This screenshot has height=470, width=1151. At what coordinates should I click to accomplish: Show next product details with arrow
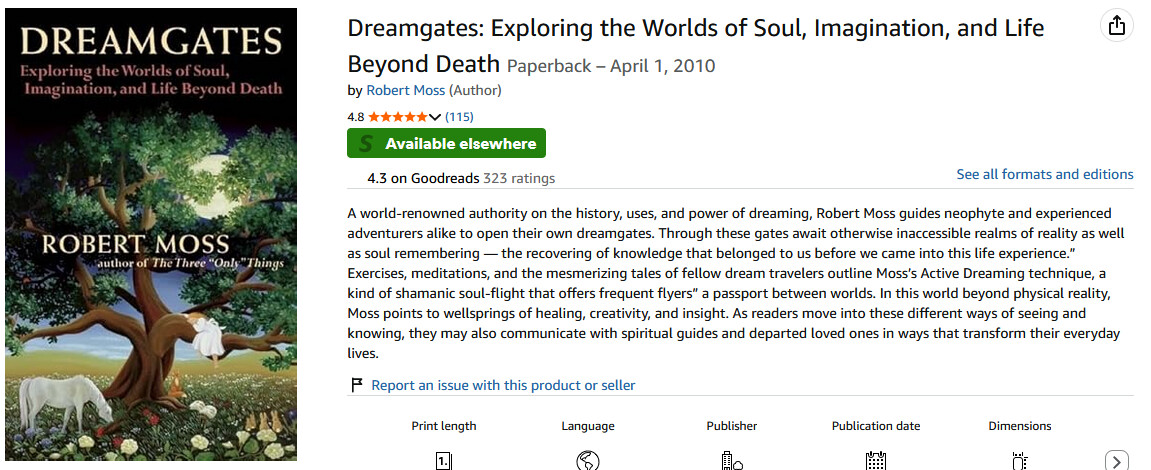1117,460
